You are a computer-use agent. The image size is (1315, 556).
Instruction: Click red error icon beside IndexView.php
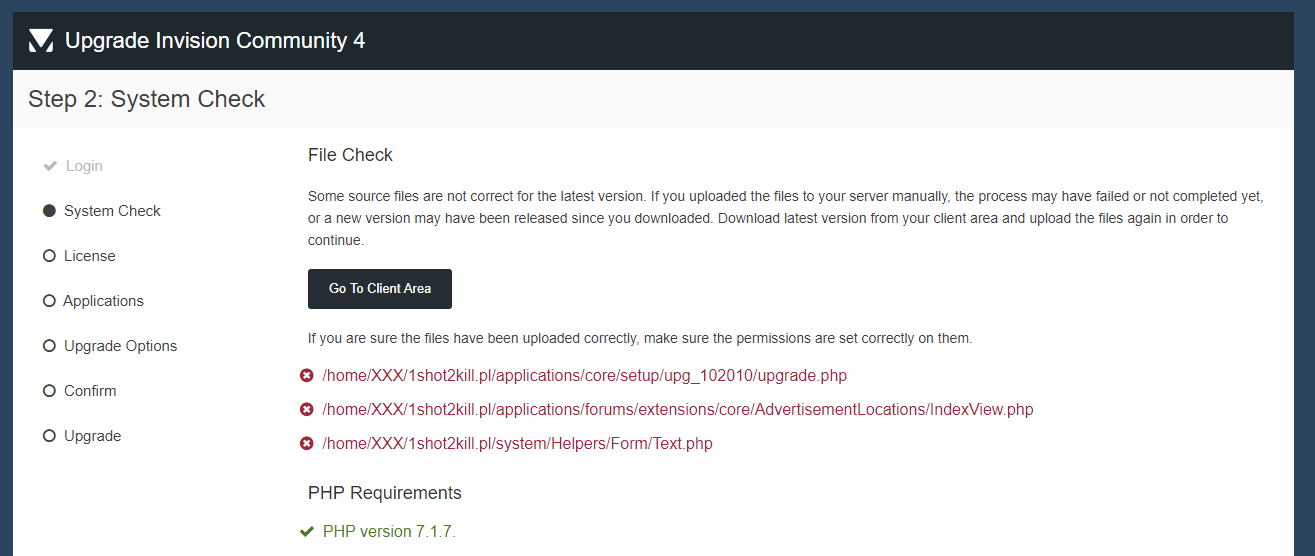tap(307, 410)
